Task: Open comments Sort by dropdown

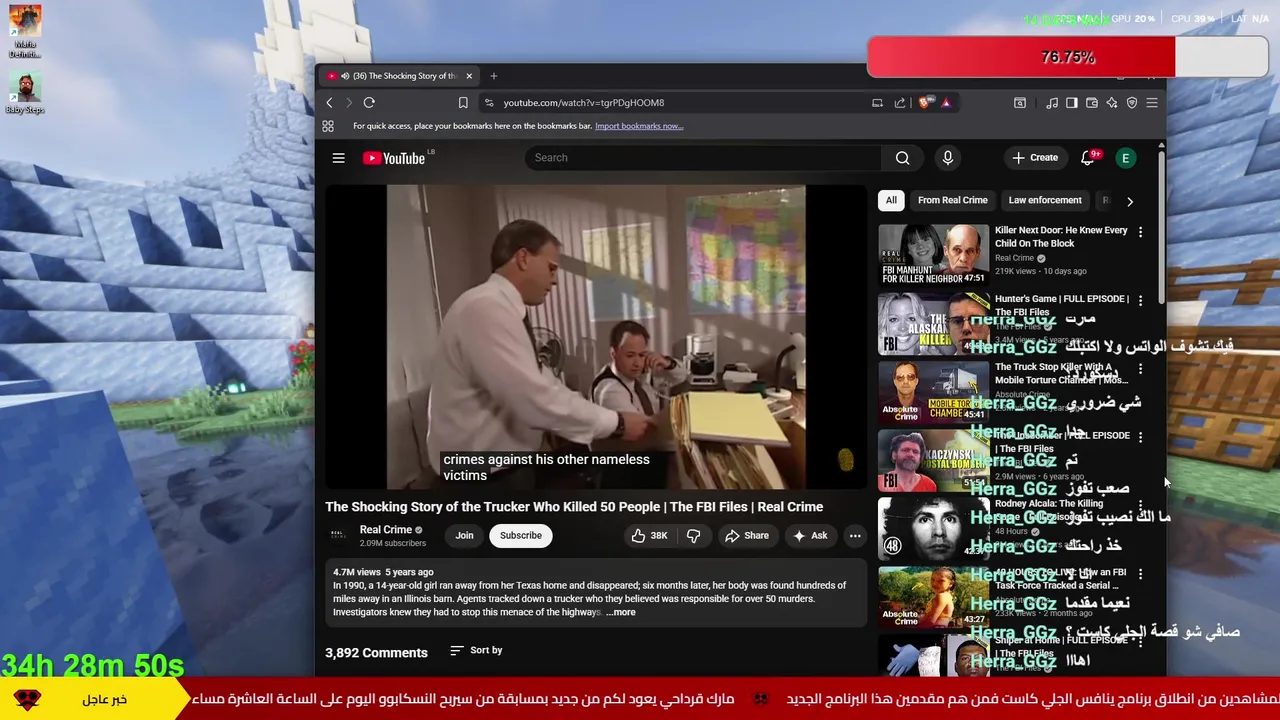Action: tap(476, 650)
